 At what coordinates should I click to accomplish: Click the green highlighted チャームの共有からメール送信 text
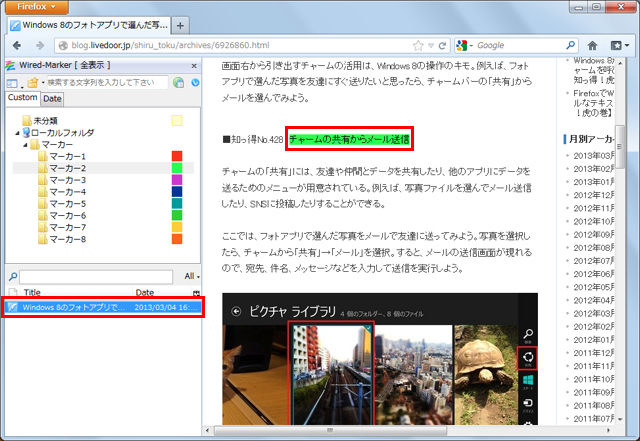pos(349,140)
